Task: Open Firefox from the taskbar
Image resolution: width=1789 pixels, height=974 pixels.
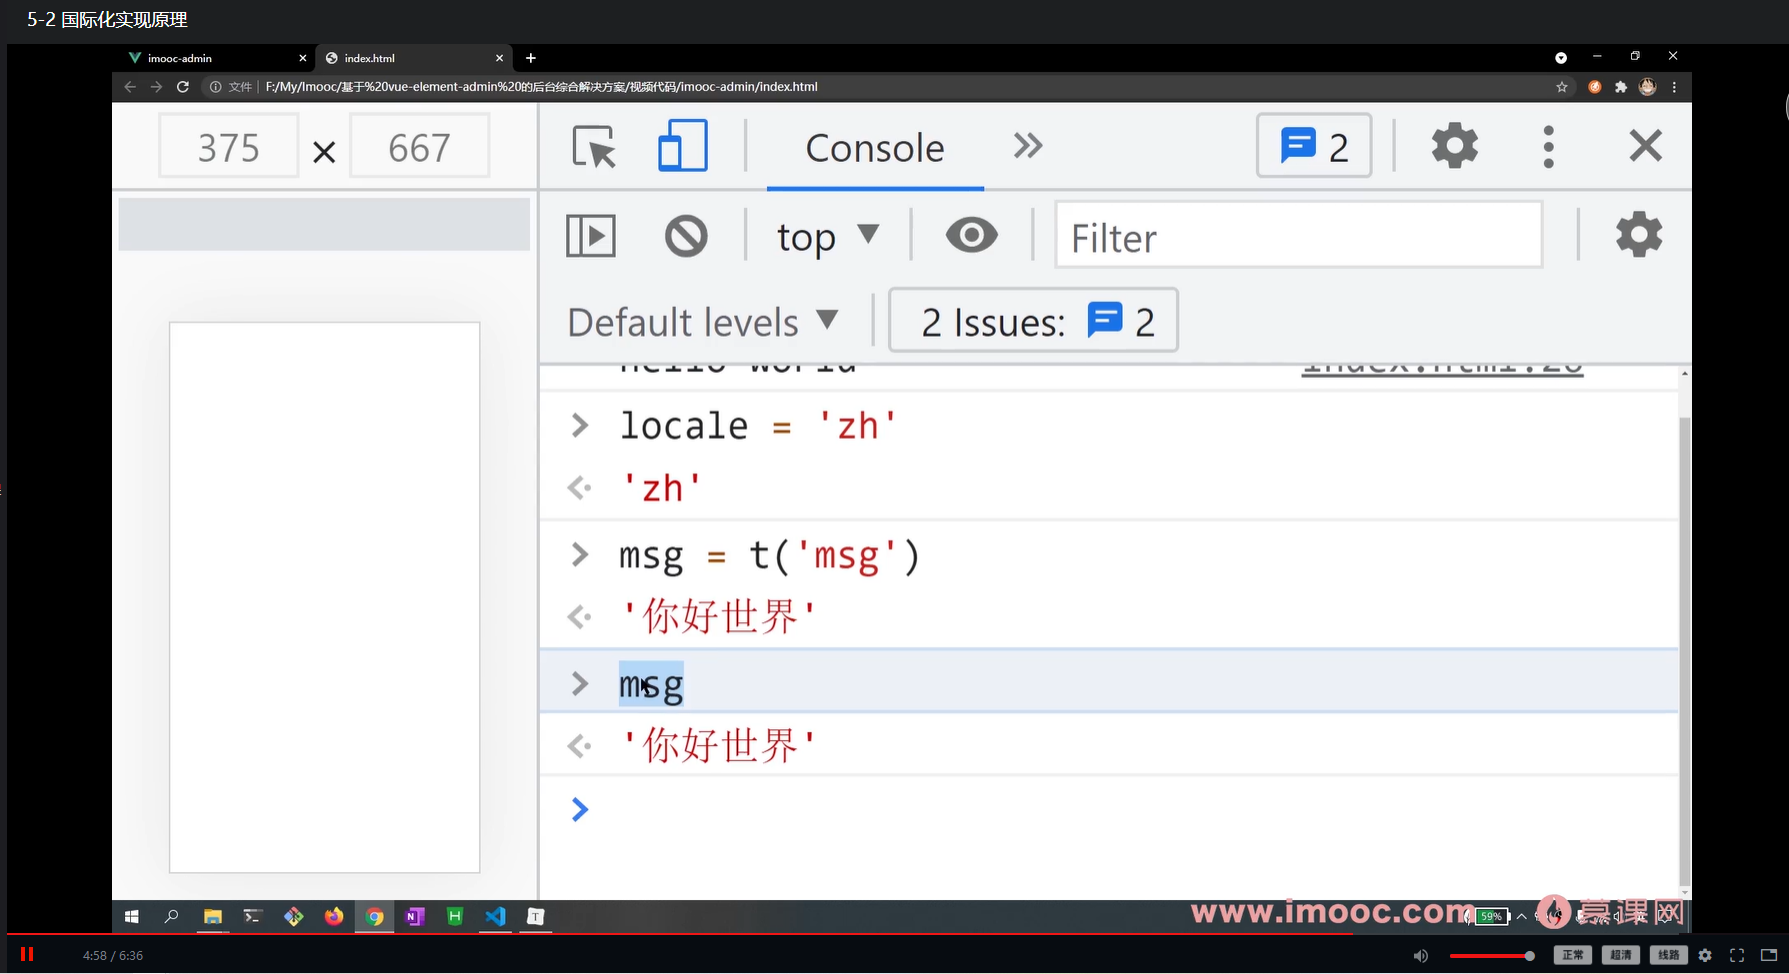Action: pyautogui.click(x=334, y=916)
